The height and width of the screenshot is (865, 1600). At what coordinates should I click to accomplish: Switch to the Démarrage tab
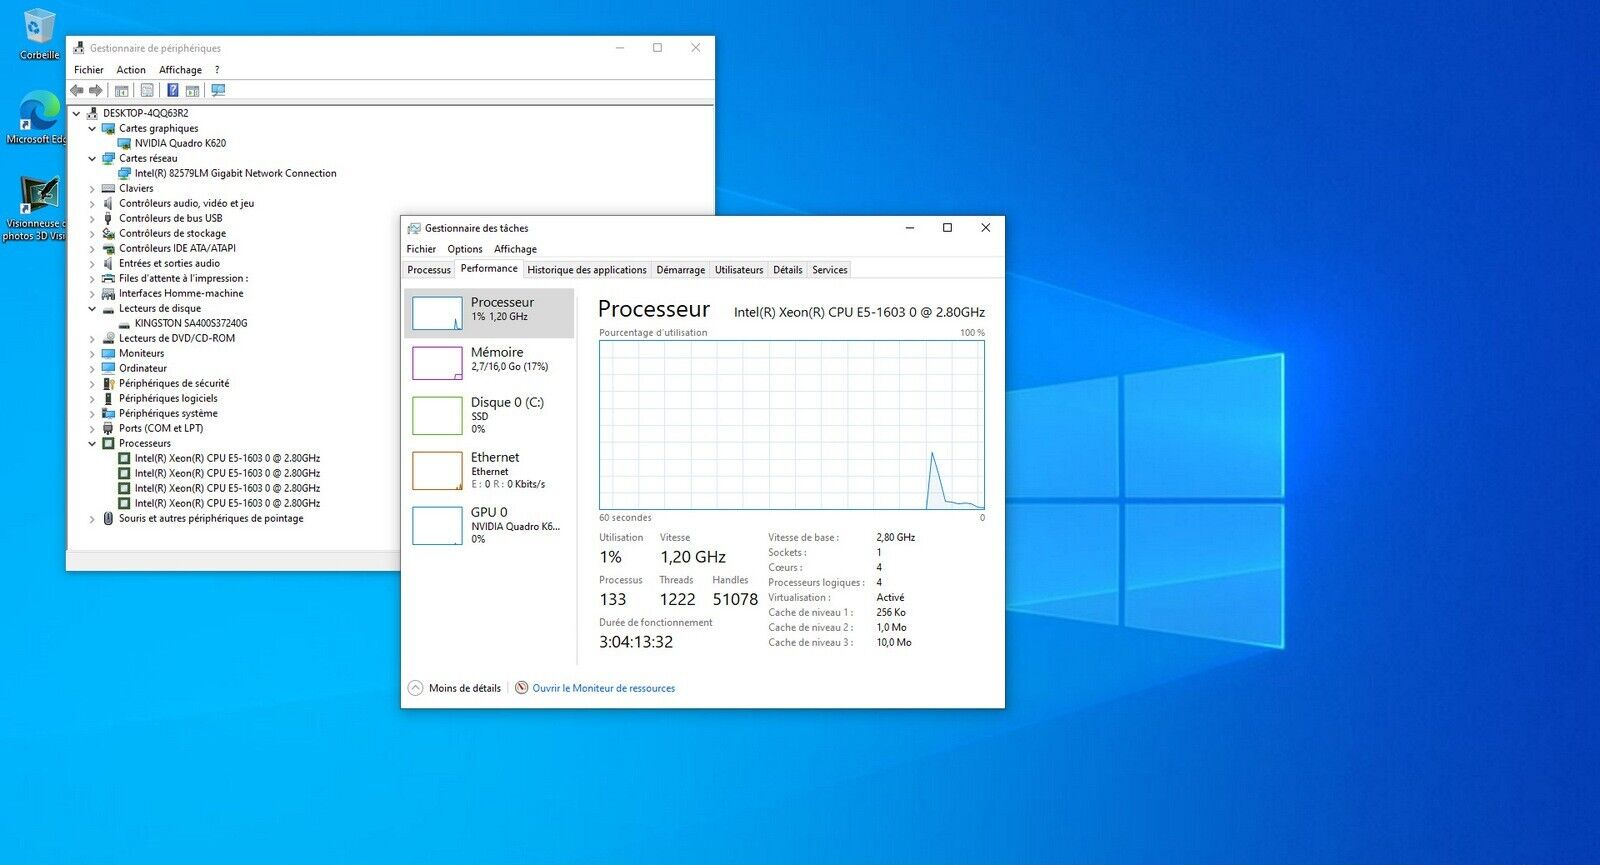tap(681, 270)
